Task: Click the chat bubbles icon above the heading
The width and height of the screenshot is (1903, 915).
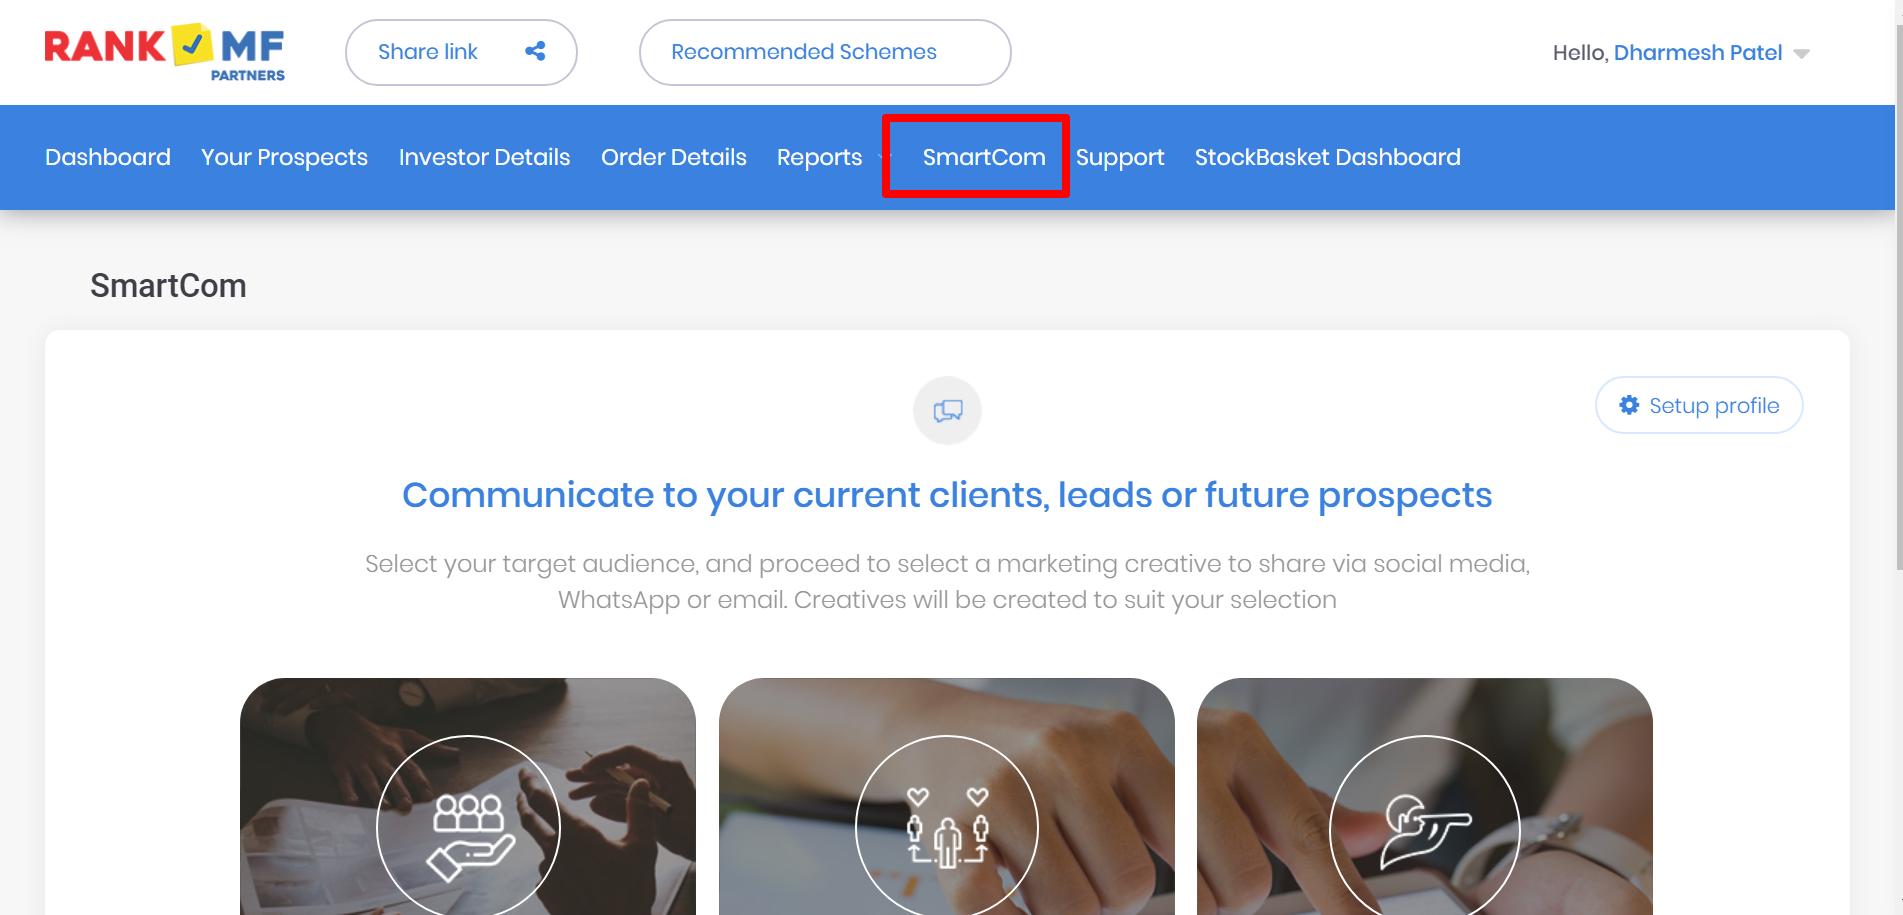Action: (x=947, y=410)
